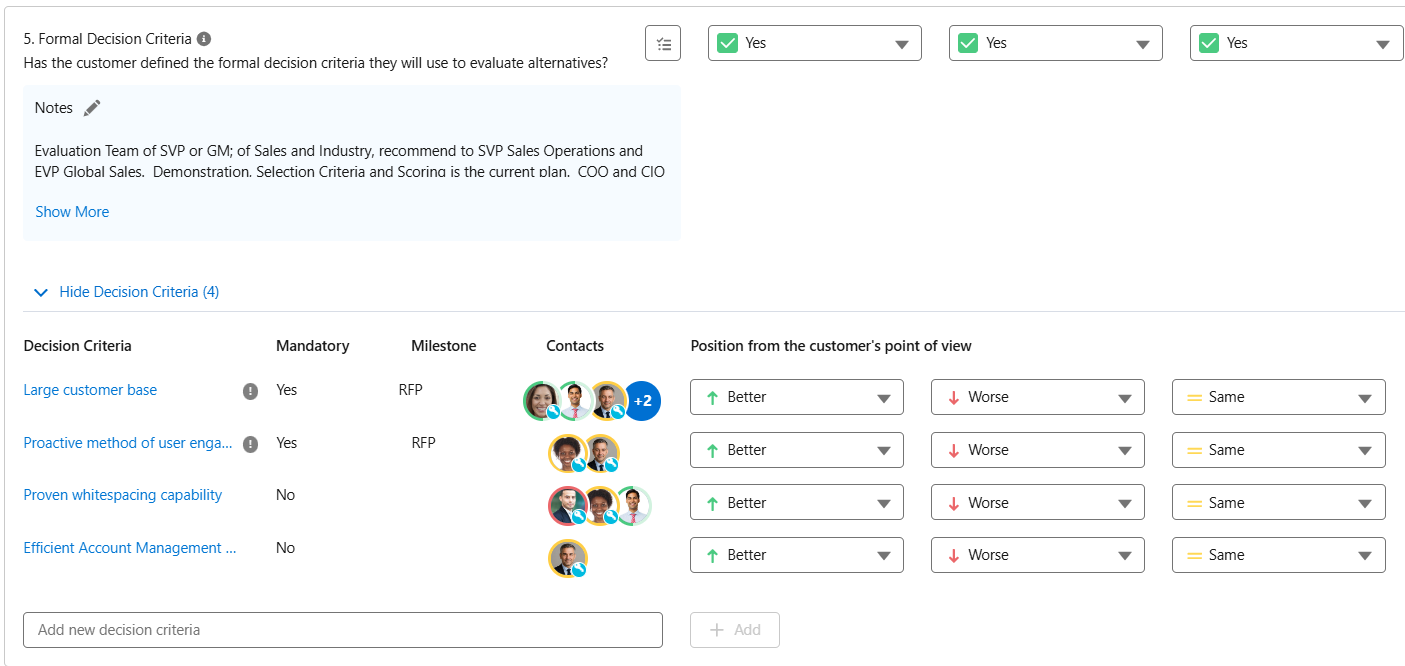Open Better dropdown for Large customer base

tap(797, 397)
